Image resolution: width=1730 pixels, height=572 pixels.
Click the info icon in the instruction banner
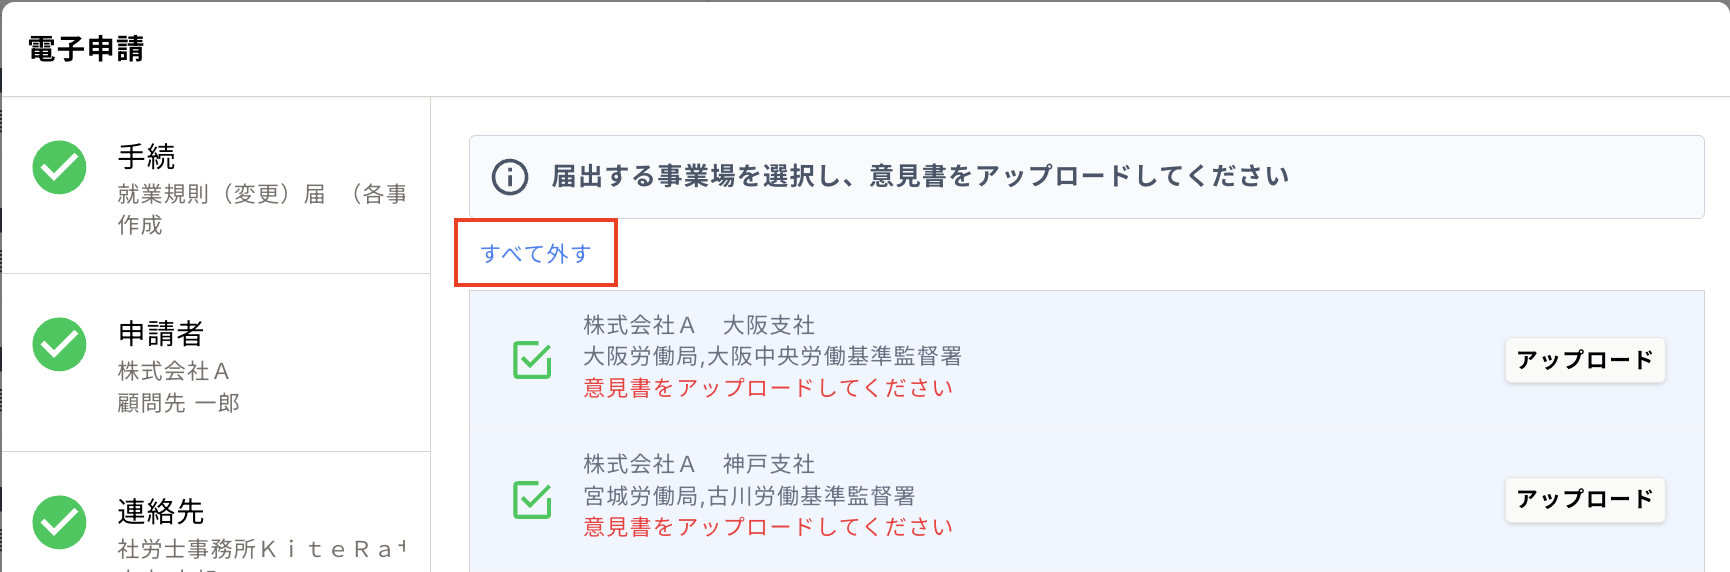point(510,177)
